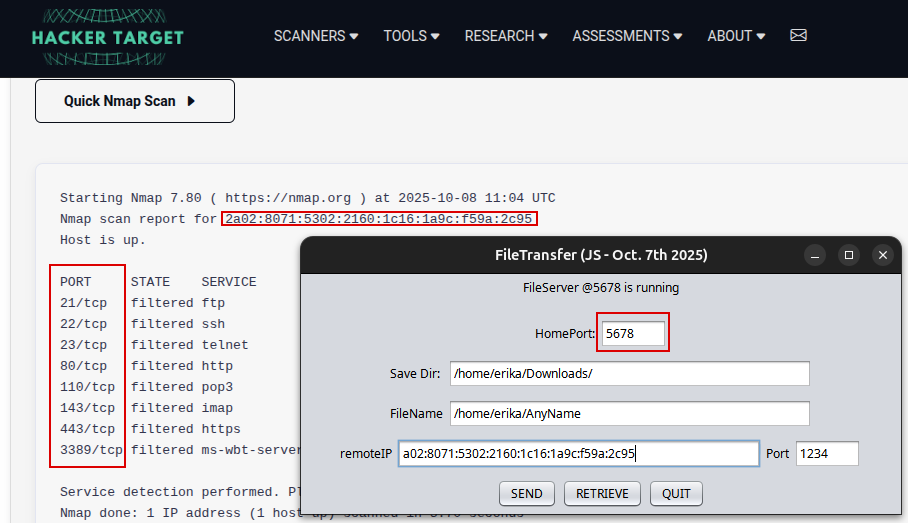The image size is (908, 523).
Task: Open the ASSESSMENTS menu
Action: coord(627,36)
